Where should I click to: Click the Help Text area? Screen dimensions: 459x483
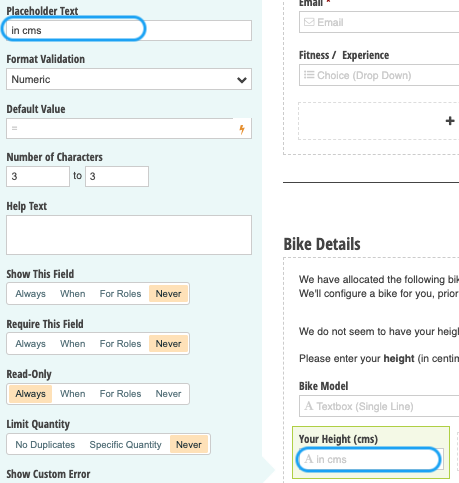click(x=129, y=235)
